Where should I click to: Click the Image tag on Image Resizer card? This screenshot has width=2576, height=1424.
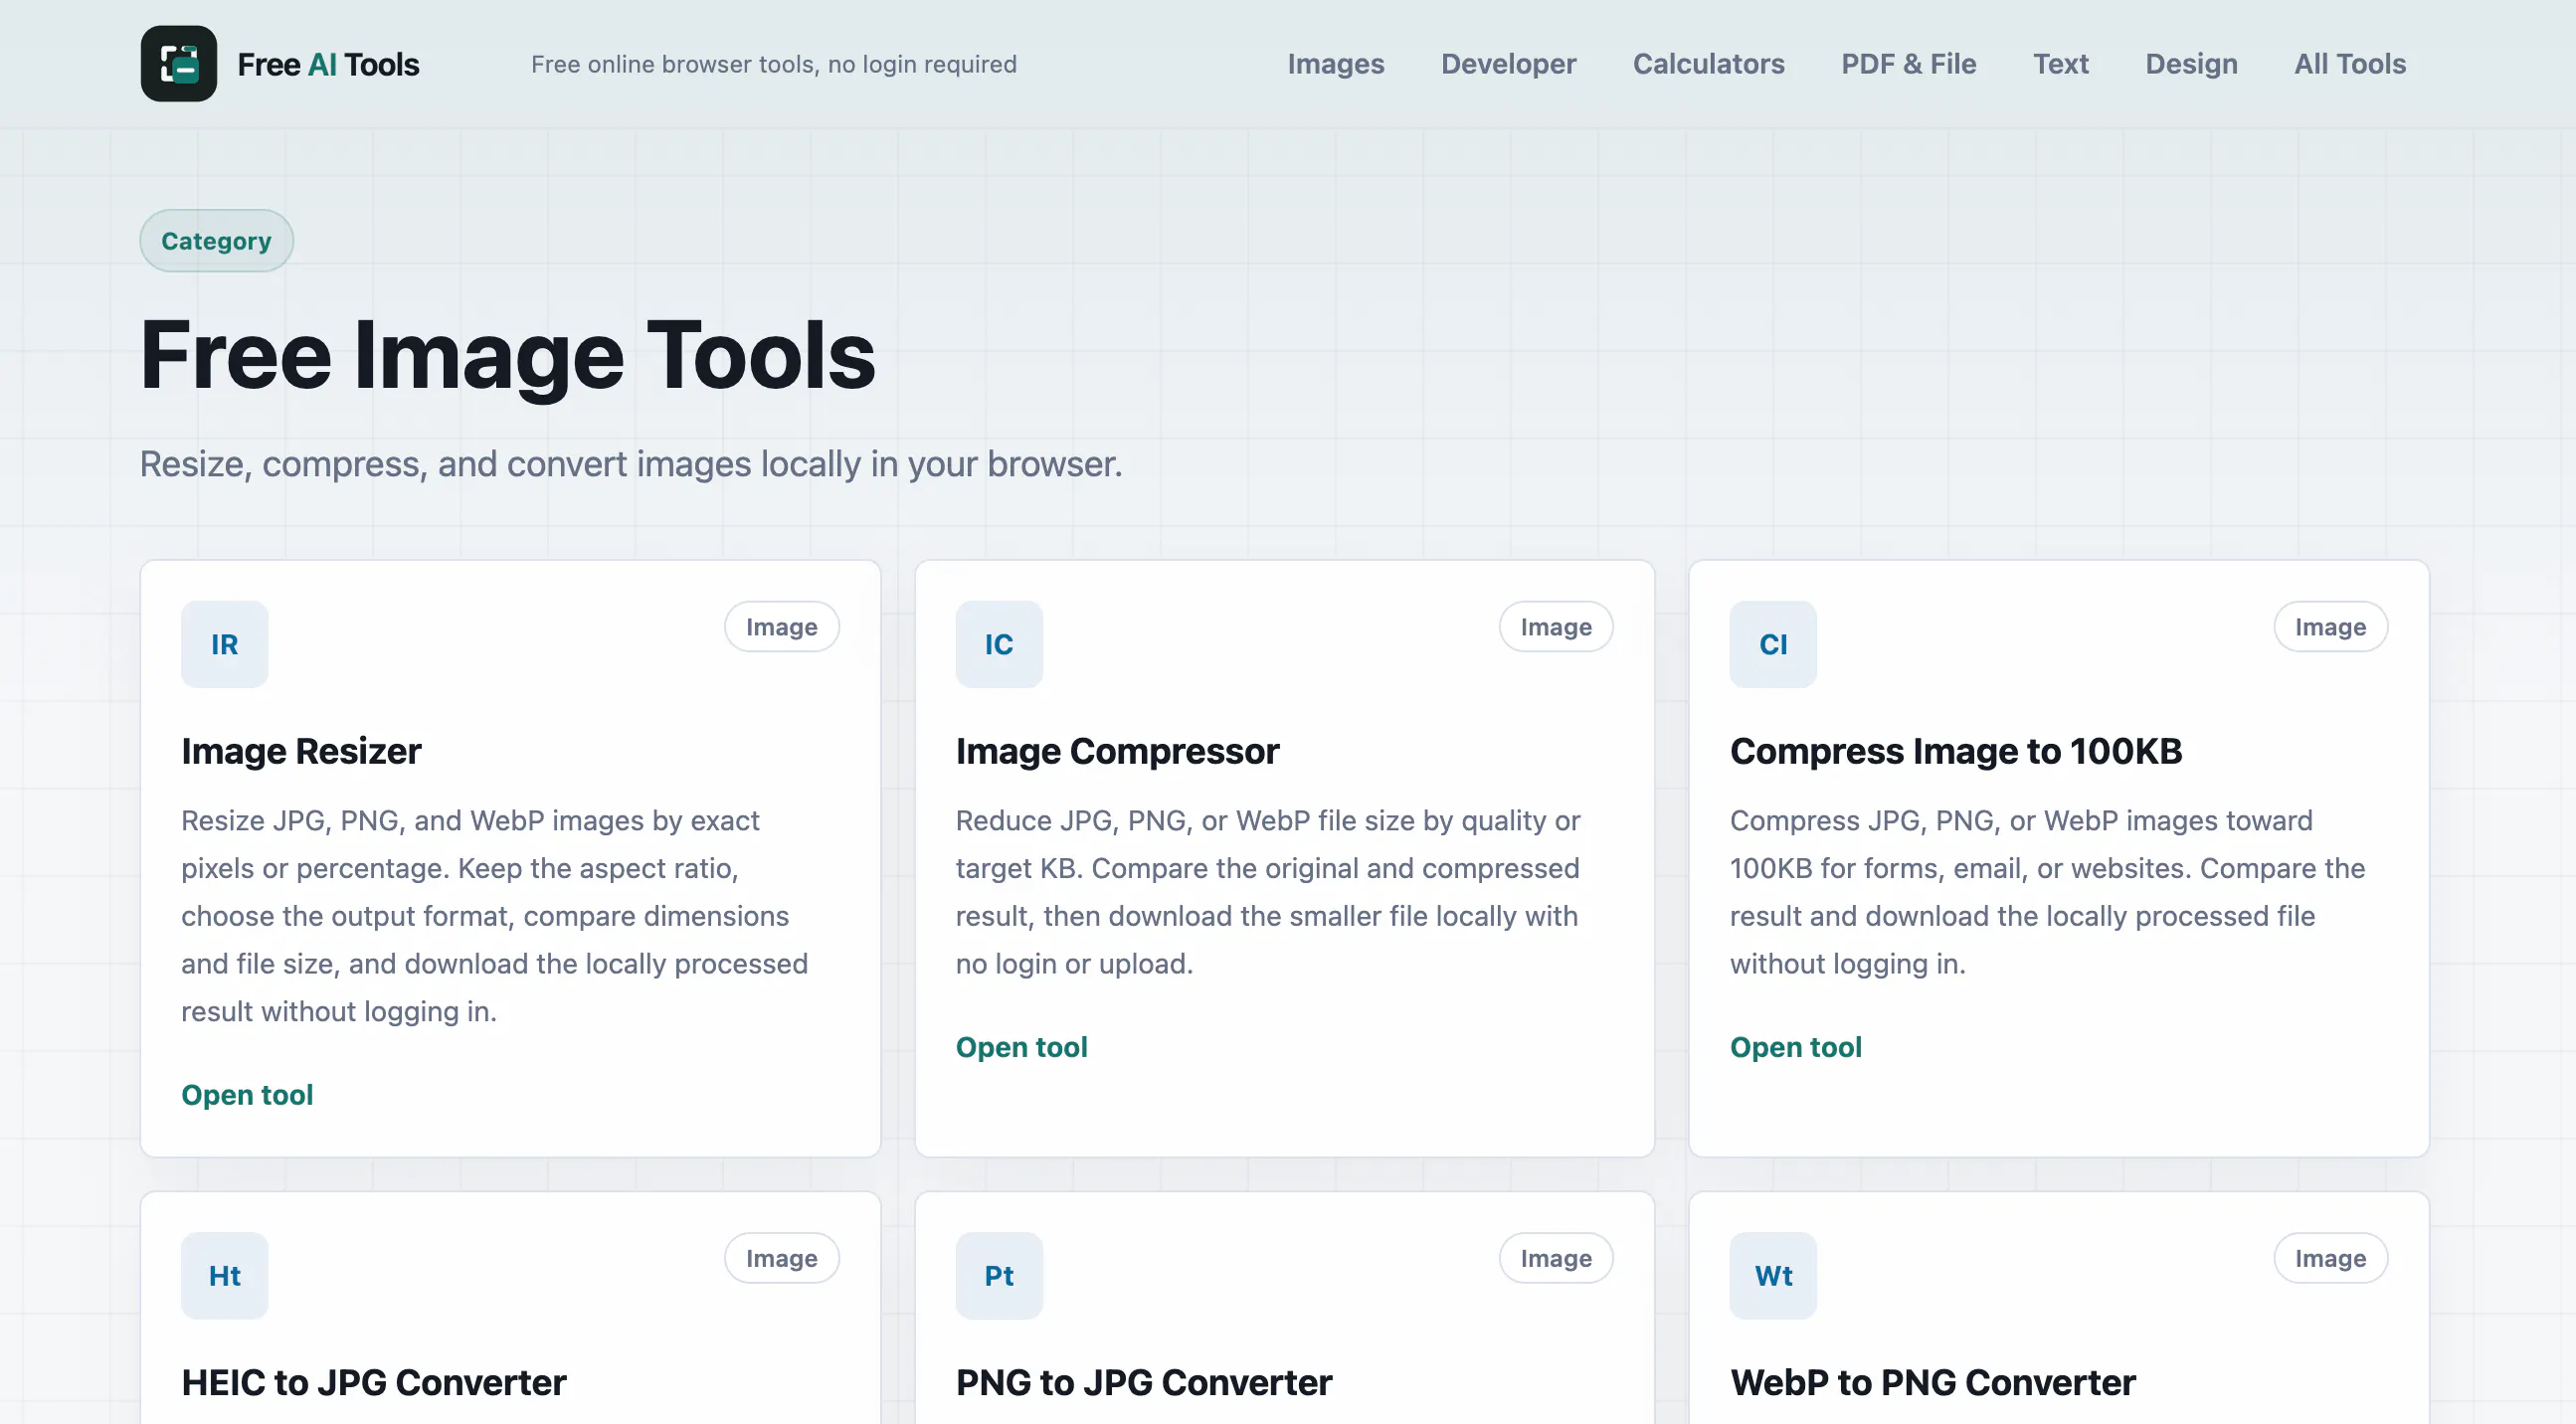pos(782,627)
